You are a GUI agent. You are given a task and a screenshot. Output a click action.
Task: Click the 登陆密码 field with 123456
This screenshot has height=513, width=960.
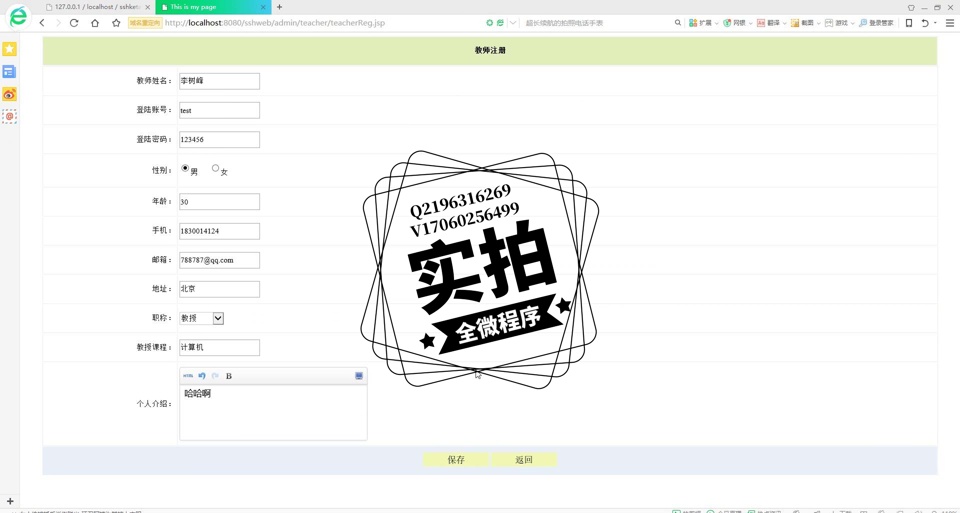219,140
